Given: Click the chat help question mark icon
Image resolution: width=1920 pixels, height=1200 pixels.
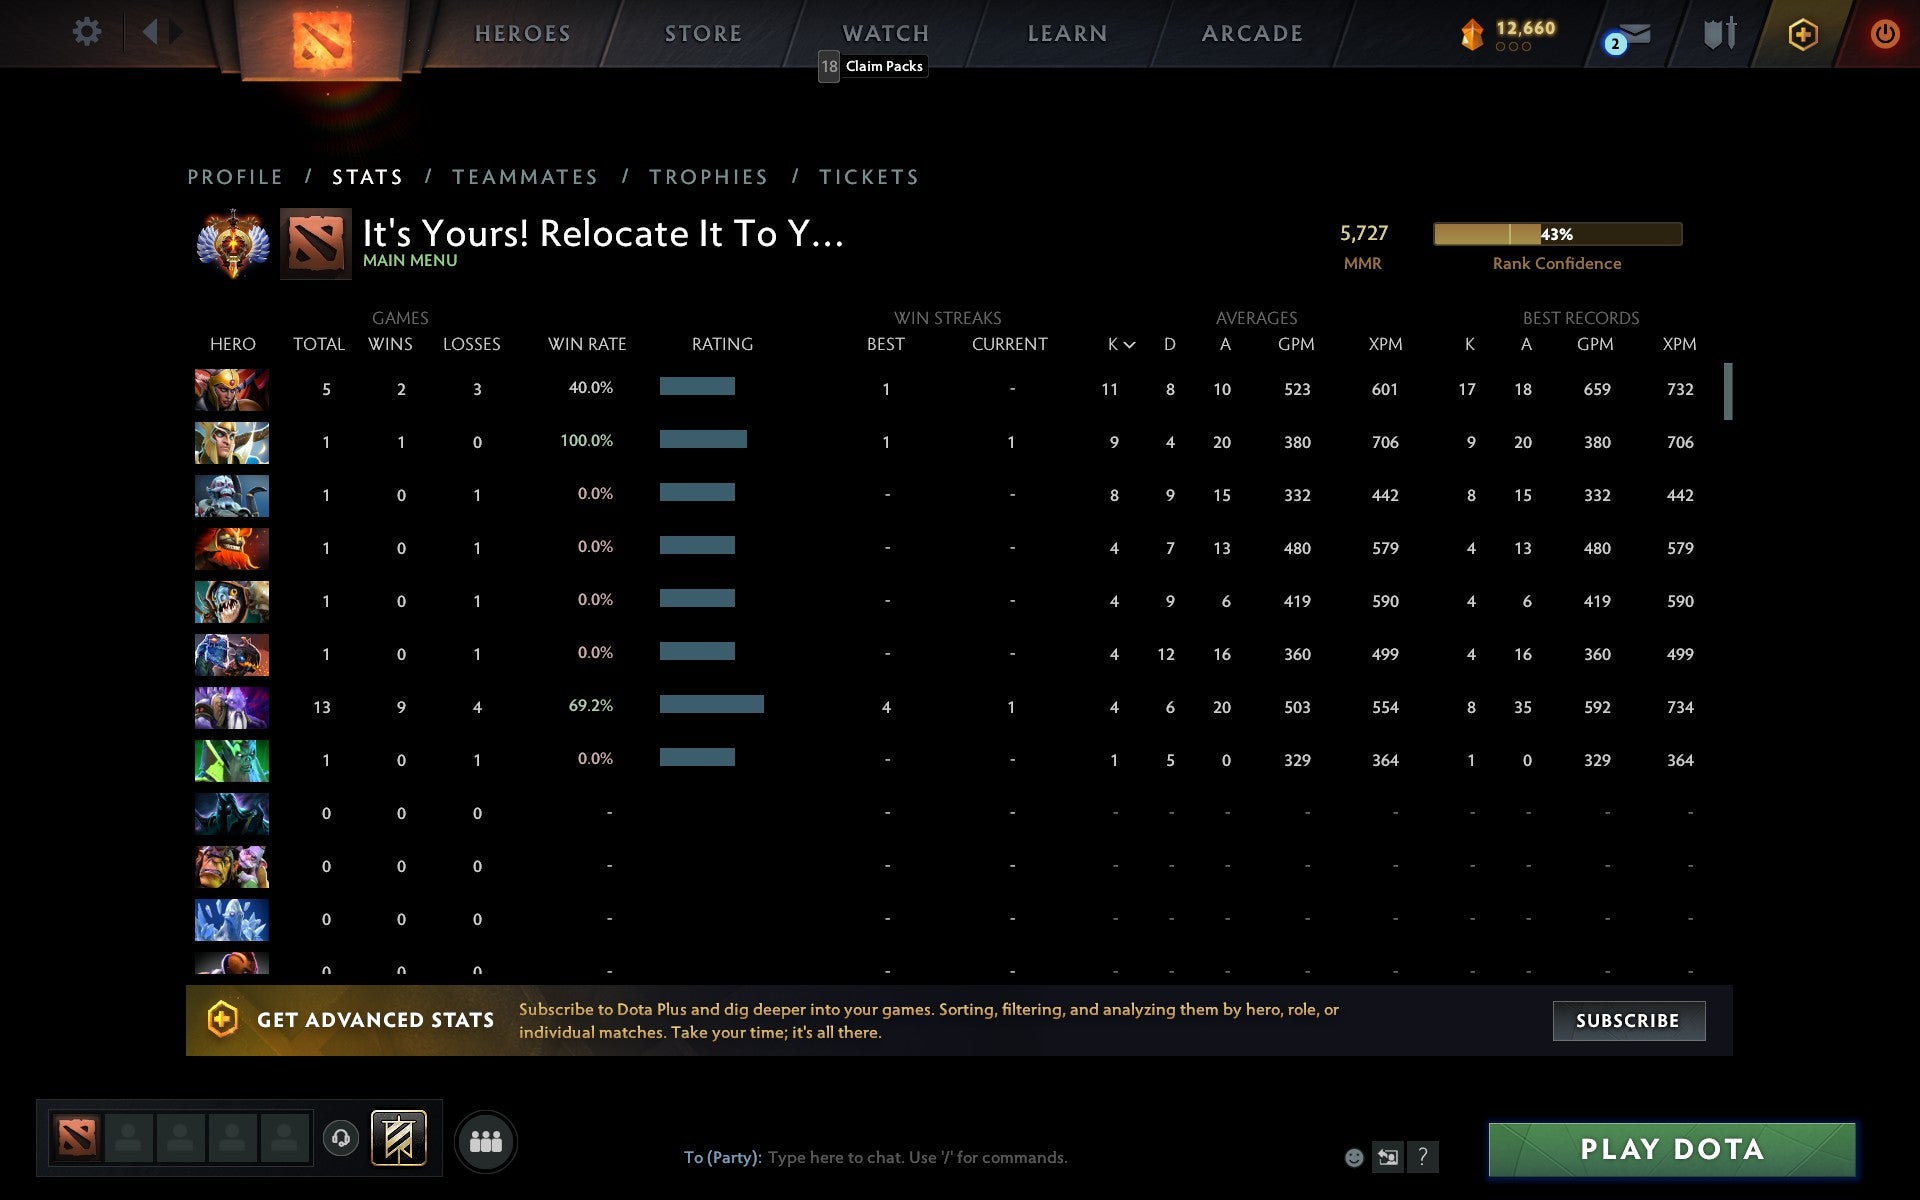Looking at the screenshot, I should [1423, 1157].
